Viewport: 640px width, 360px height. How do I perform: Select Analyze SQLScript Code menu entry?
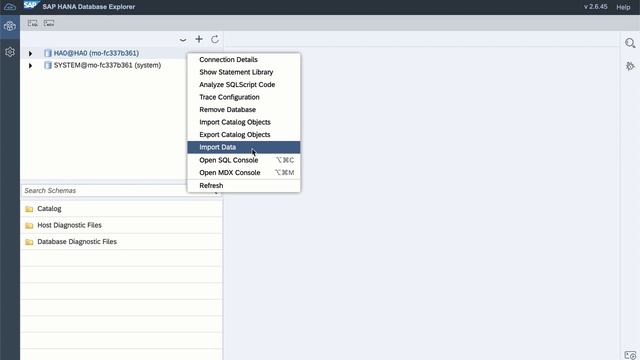point(244,84)
